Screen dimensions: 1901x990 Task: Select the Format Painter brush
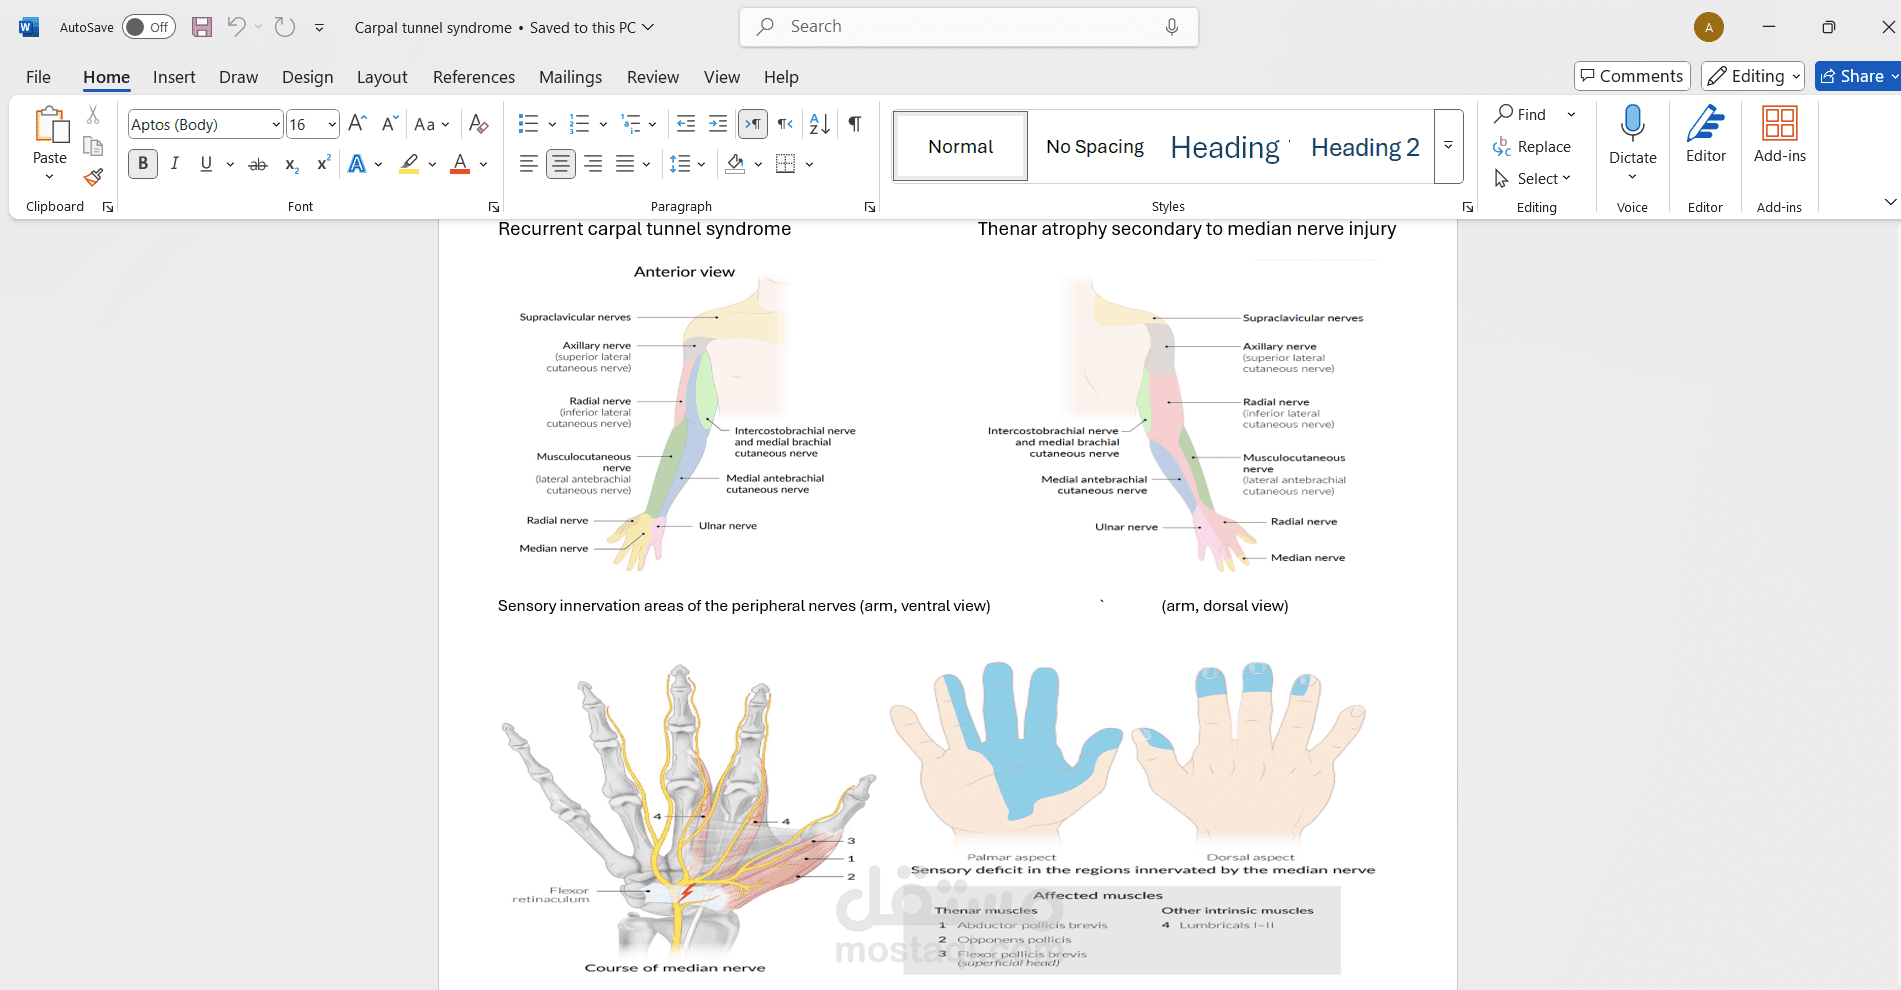93,177
